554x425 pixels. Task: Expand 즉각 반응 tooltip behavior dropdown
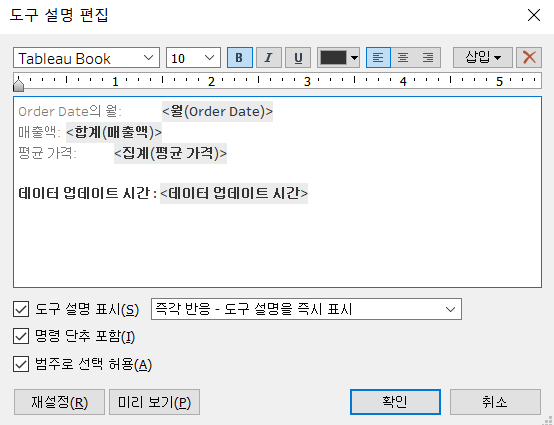(x=306, y=309)
